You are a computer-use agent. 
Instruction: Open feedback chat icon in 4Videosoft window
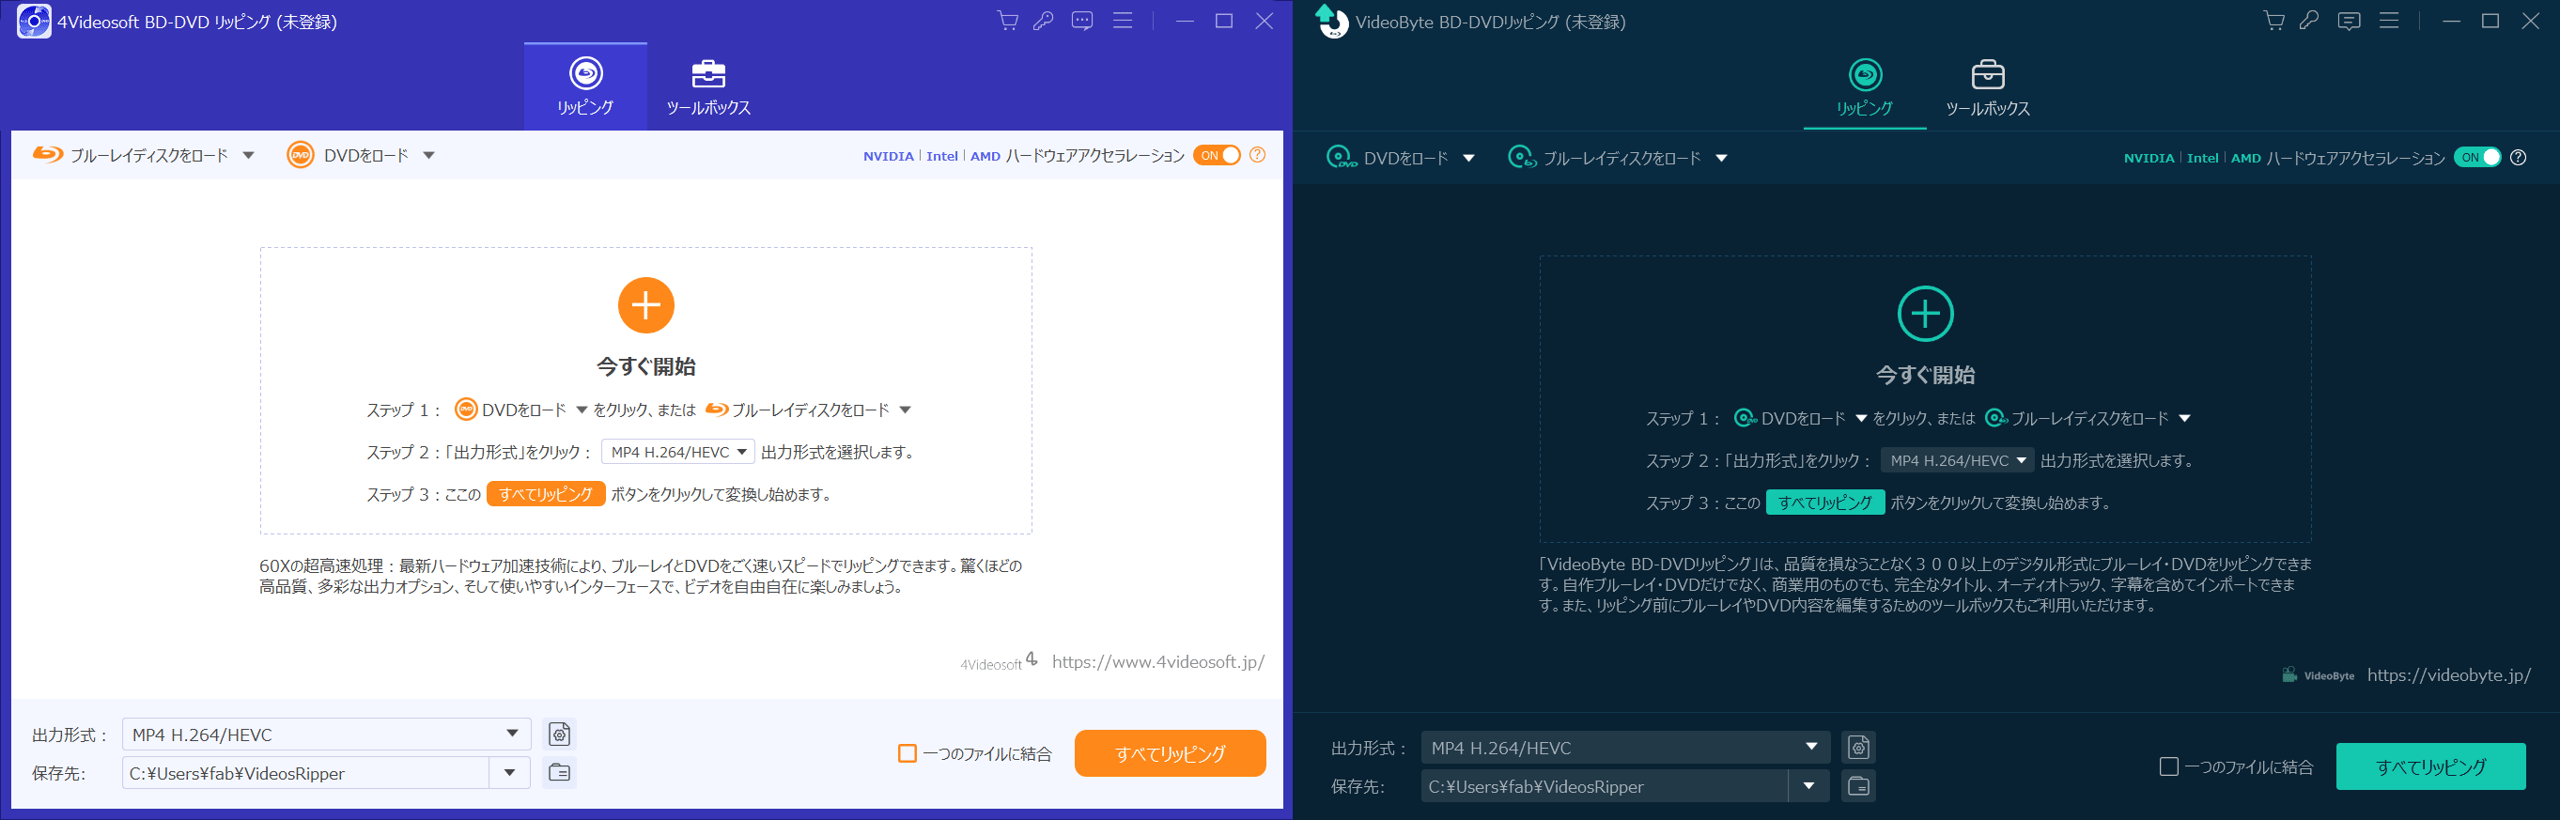(x=1082, y=21)
